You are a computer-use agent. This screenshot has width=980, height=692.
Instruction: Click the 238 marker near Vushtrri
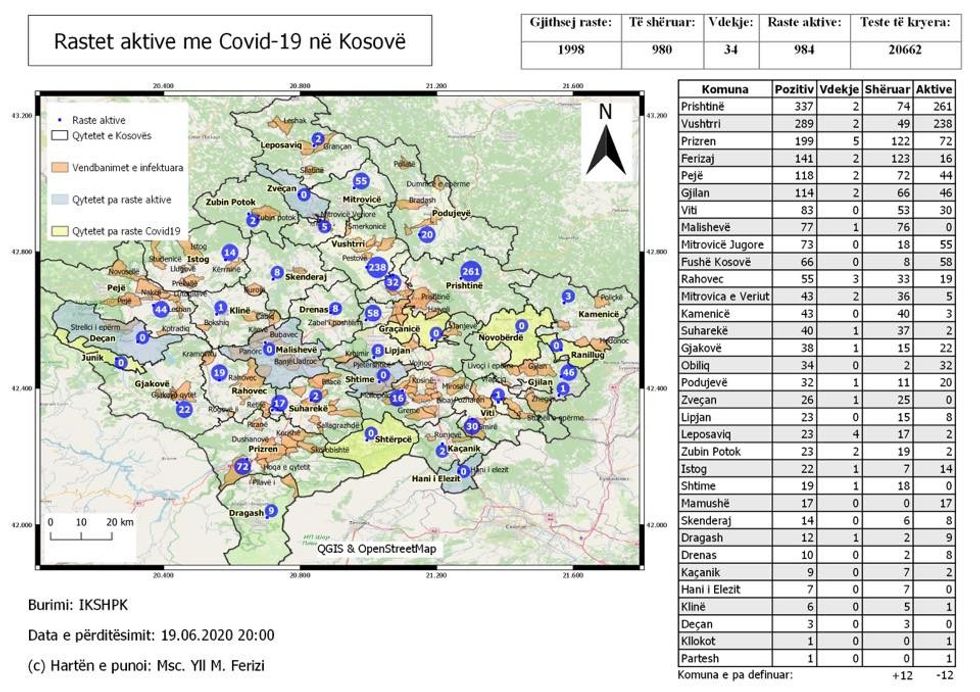(x=377, y=267)
